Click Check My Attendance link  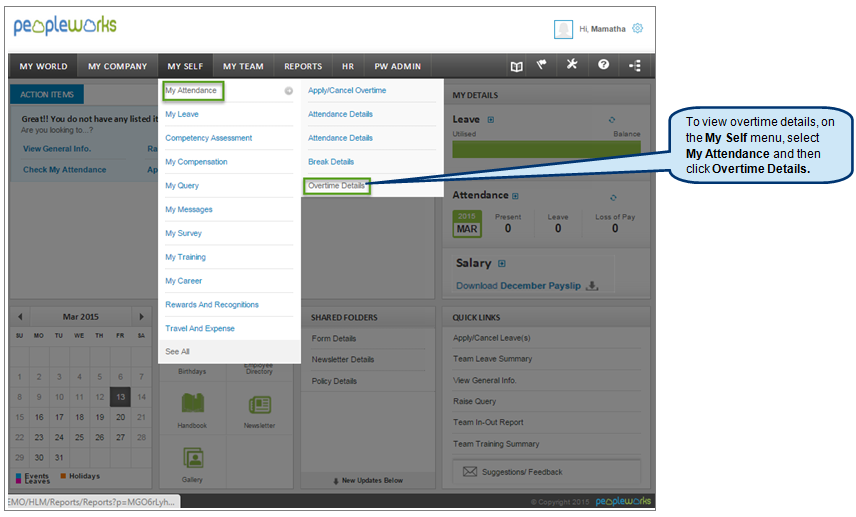(x=64, y=170)
